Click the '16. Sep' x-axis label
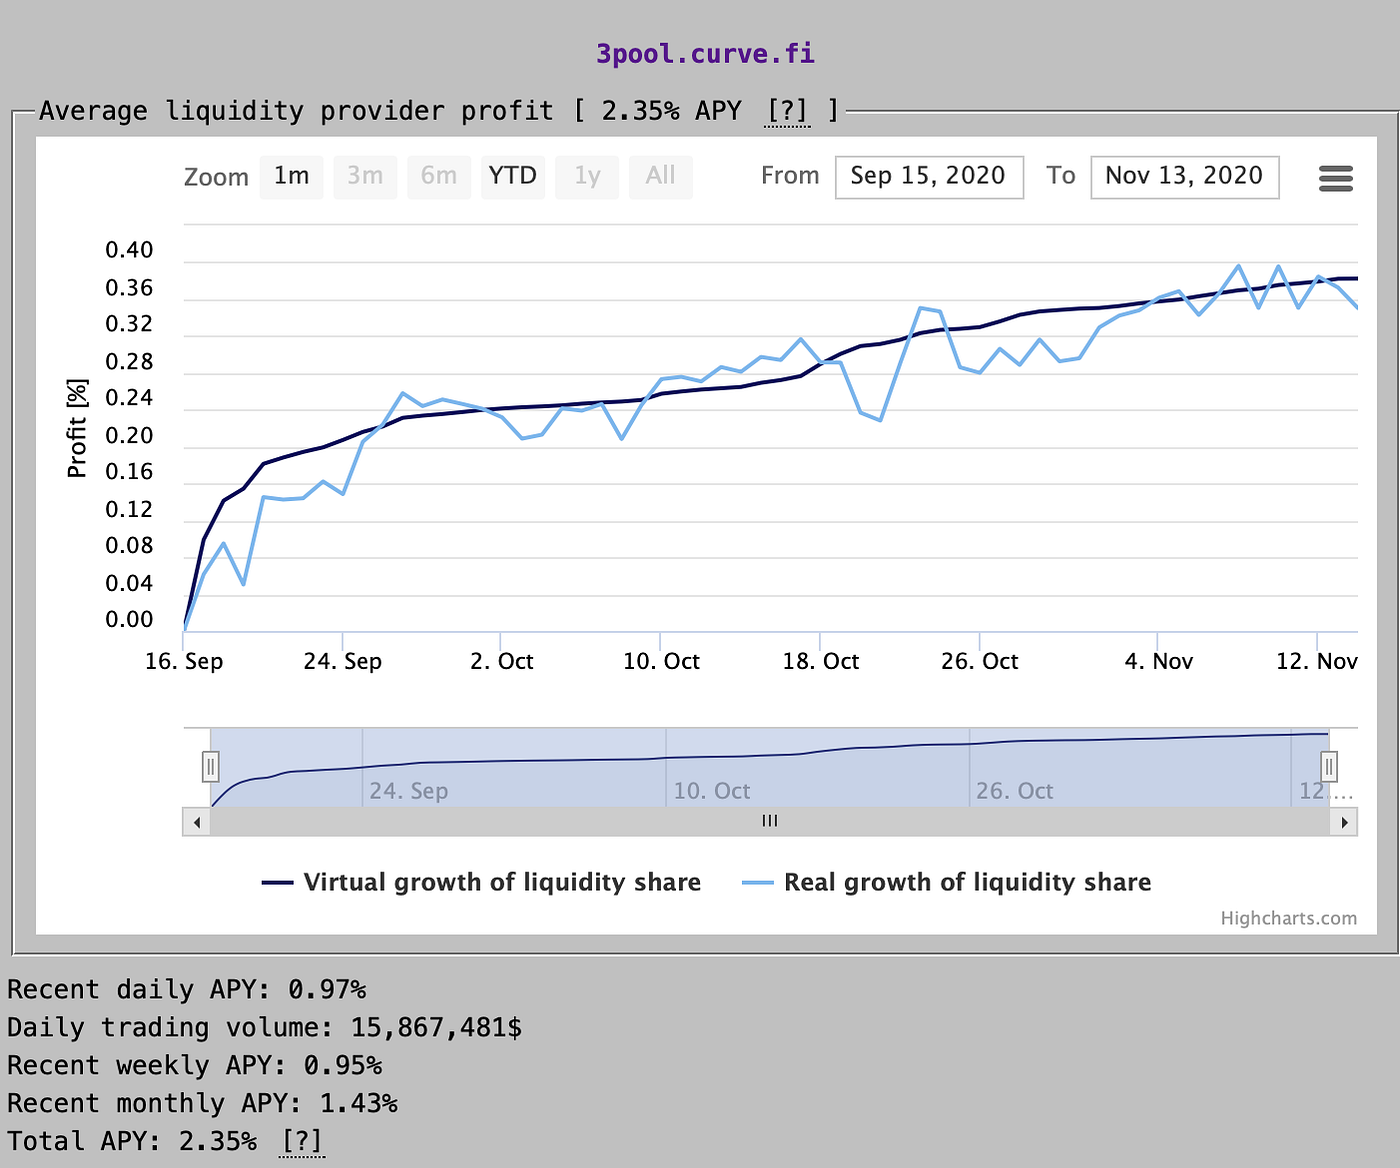Image resolution: width=1400 pixels, height=1168 pixels. click(184, 661)
